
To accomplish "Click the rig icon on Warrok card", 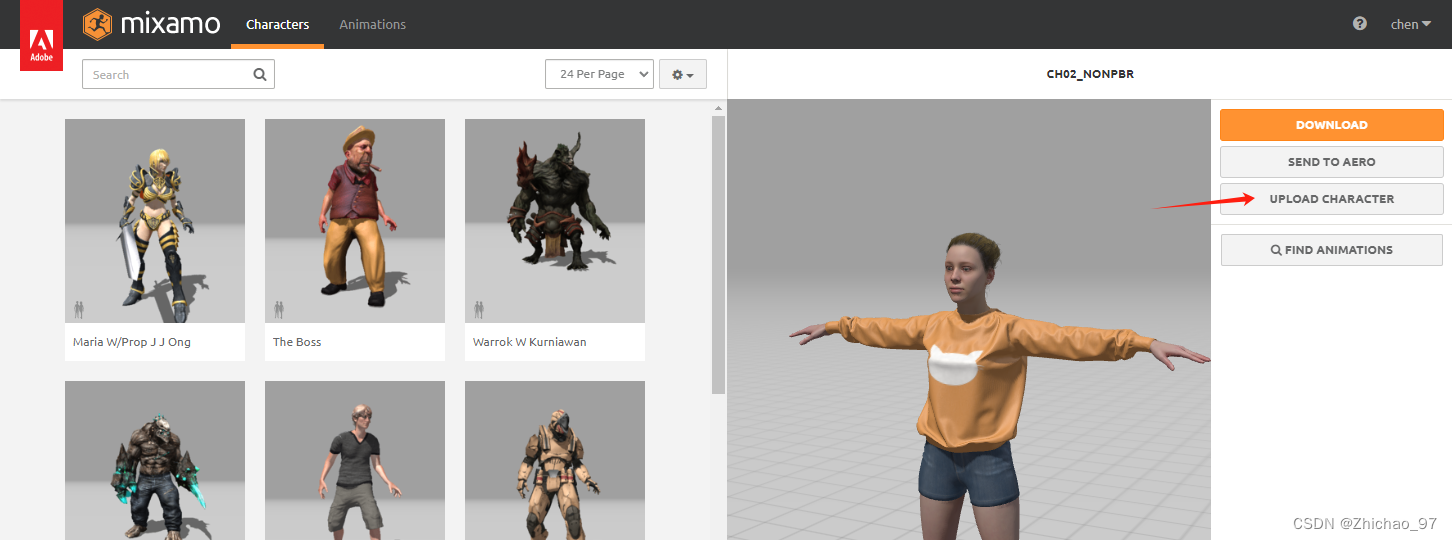I will (x=479, y=309).
